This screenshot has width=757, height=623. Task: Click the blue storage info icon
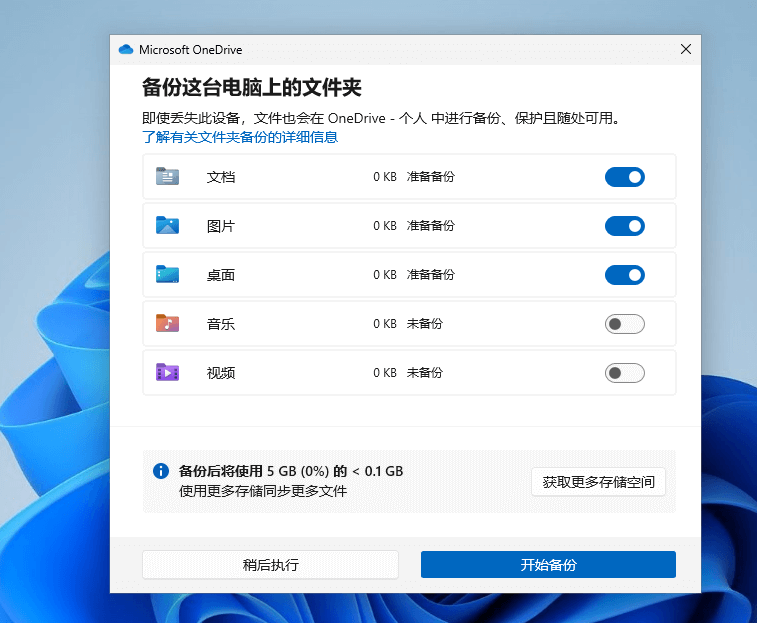click(160, 471)
